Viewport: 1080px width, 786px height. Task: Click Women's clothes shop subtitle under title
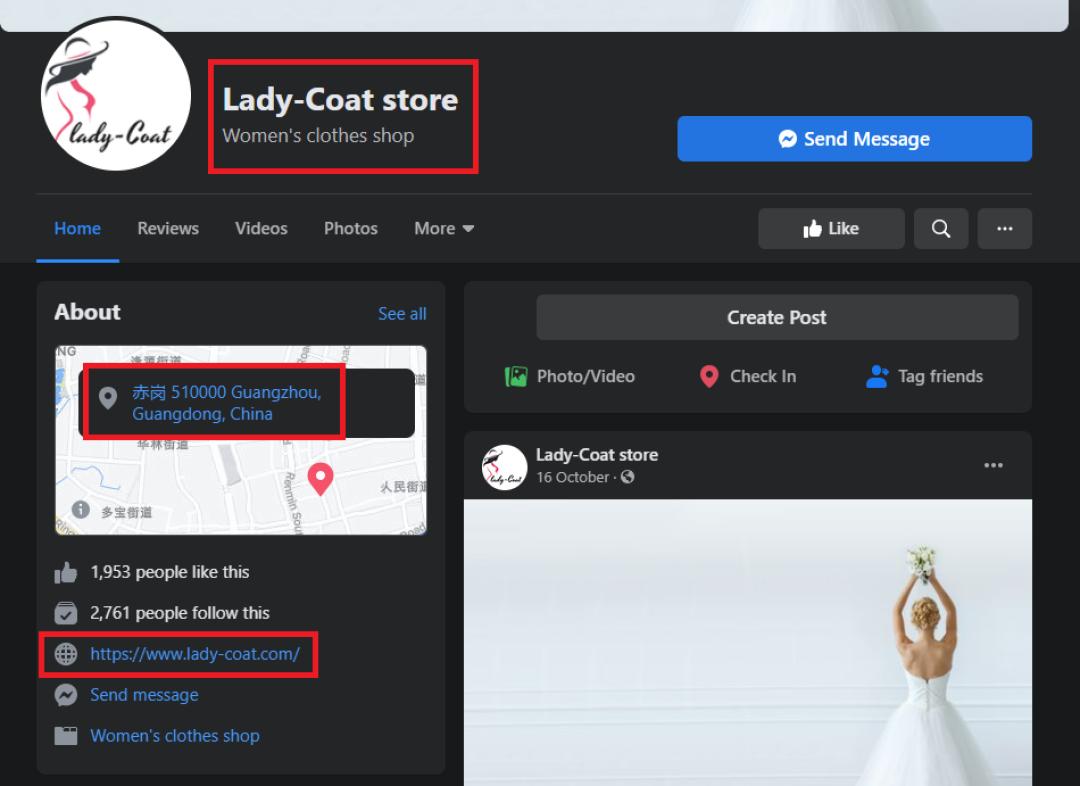coord(318,136)
